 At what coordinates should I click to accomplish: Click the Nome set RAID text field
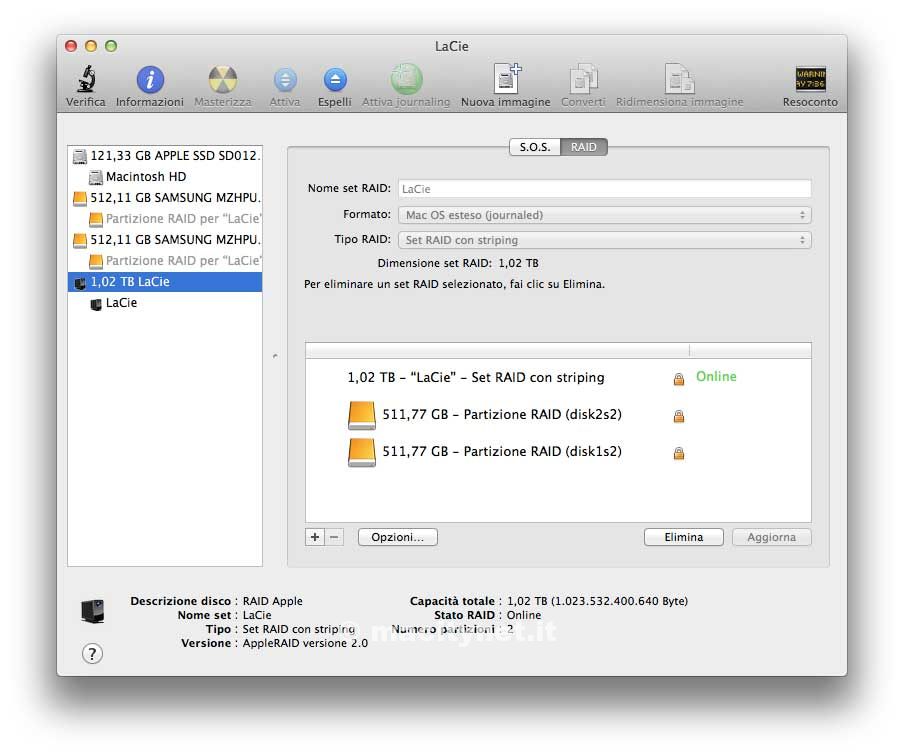(x=604, y=188)
